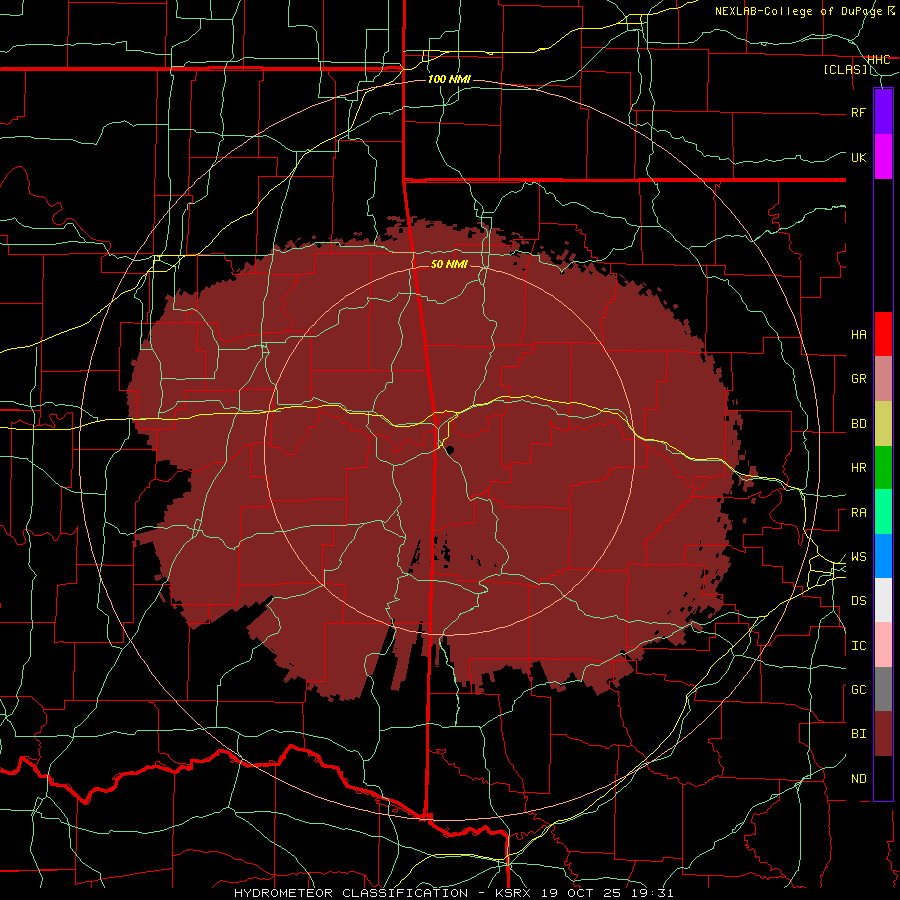The height and width of the screenshot is (900, 900).
Task: Click the Hydrometeor Classification KSRX timestamp caption
Action: [x=453, y=893]
